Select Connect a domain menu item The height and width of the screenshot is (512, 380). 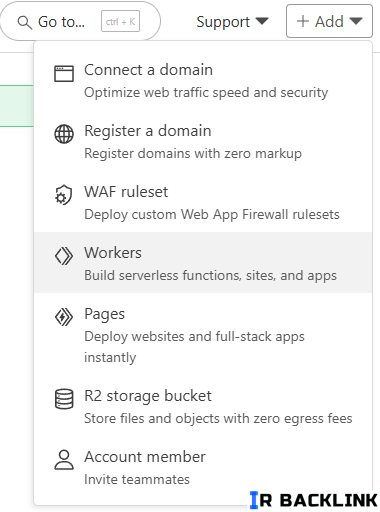coord(203,81)
